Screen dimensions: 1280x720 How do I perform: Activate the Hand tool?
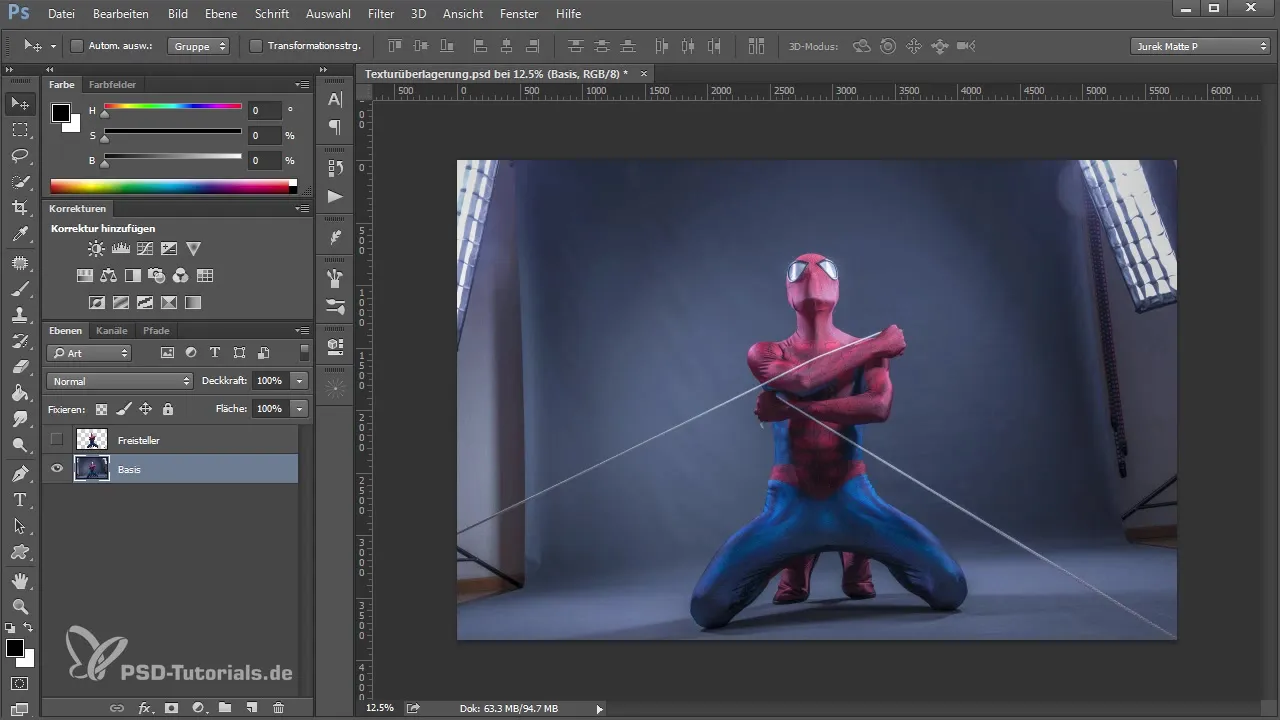[19, 580]
